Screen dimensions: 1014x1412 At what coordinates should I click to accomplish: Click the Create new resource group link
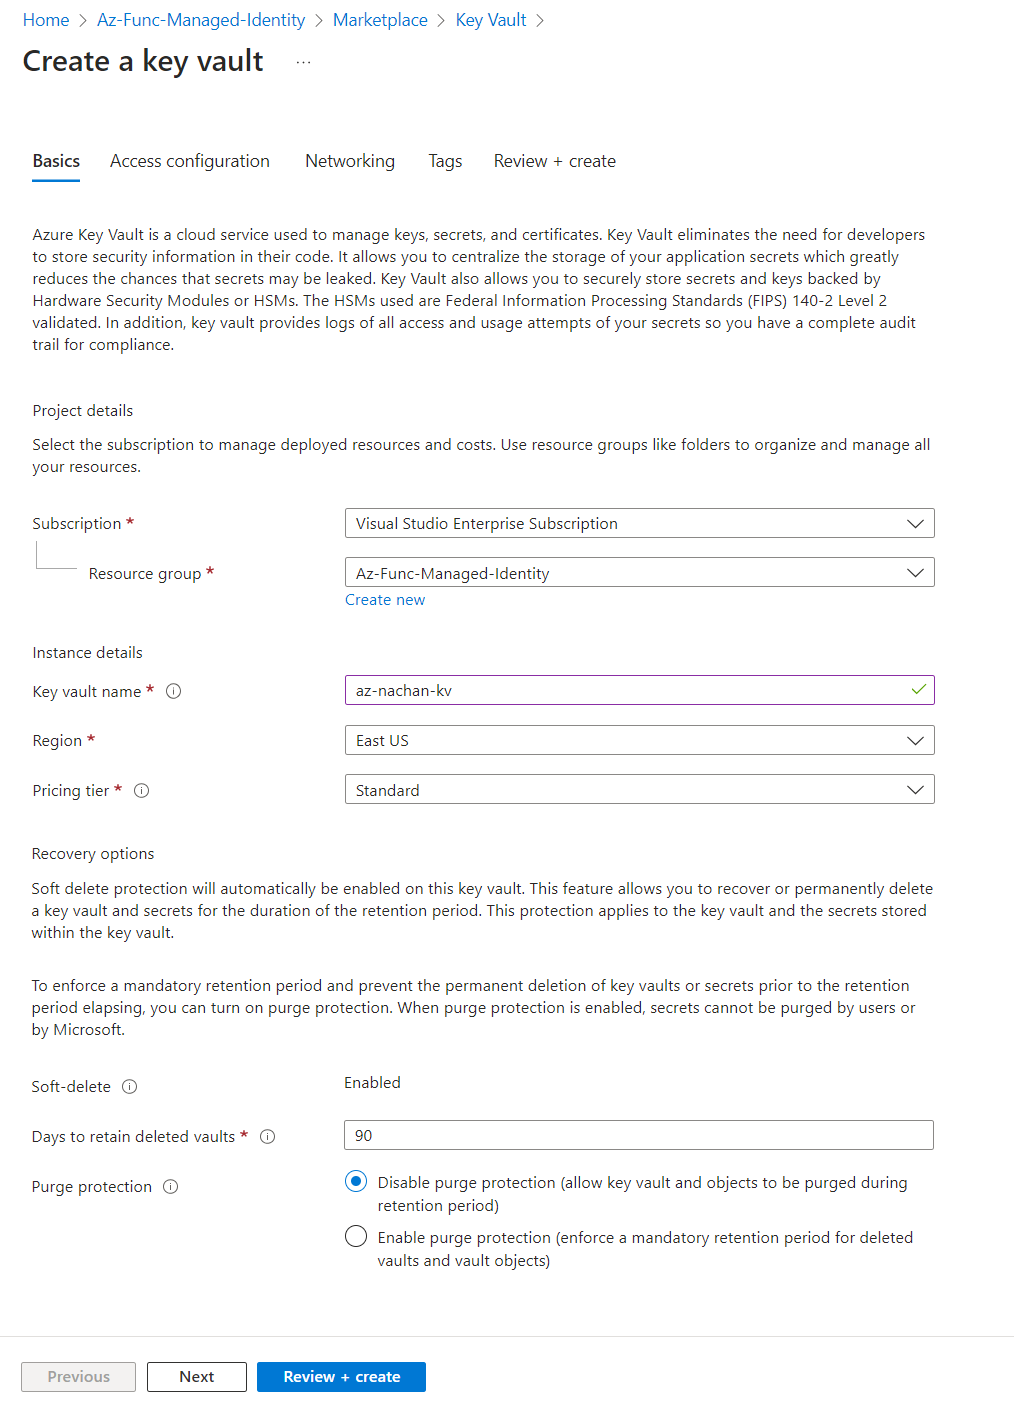pyautogui.click(x=385, y=600)
